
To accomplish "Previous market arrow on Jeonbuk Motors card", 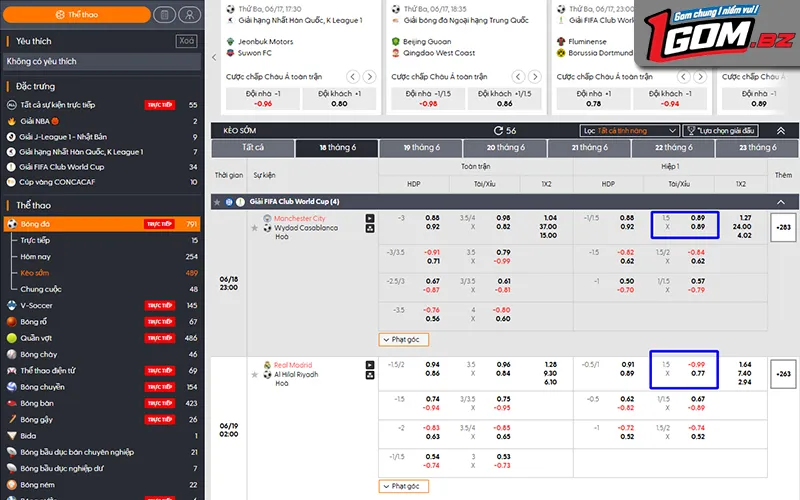I will (x=353, y=77).
